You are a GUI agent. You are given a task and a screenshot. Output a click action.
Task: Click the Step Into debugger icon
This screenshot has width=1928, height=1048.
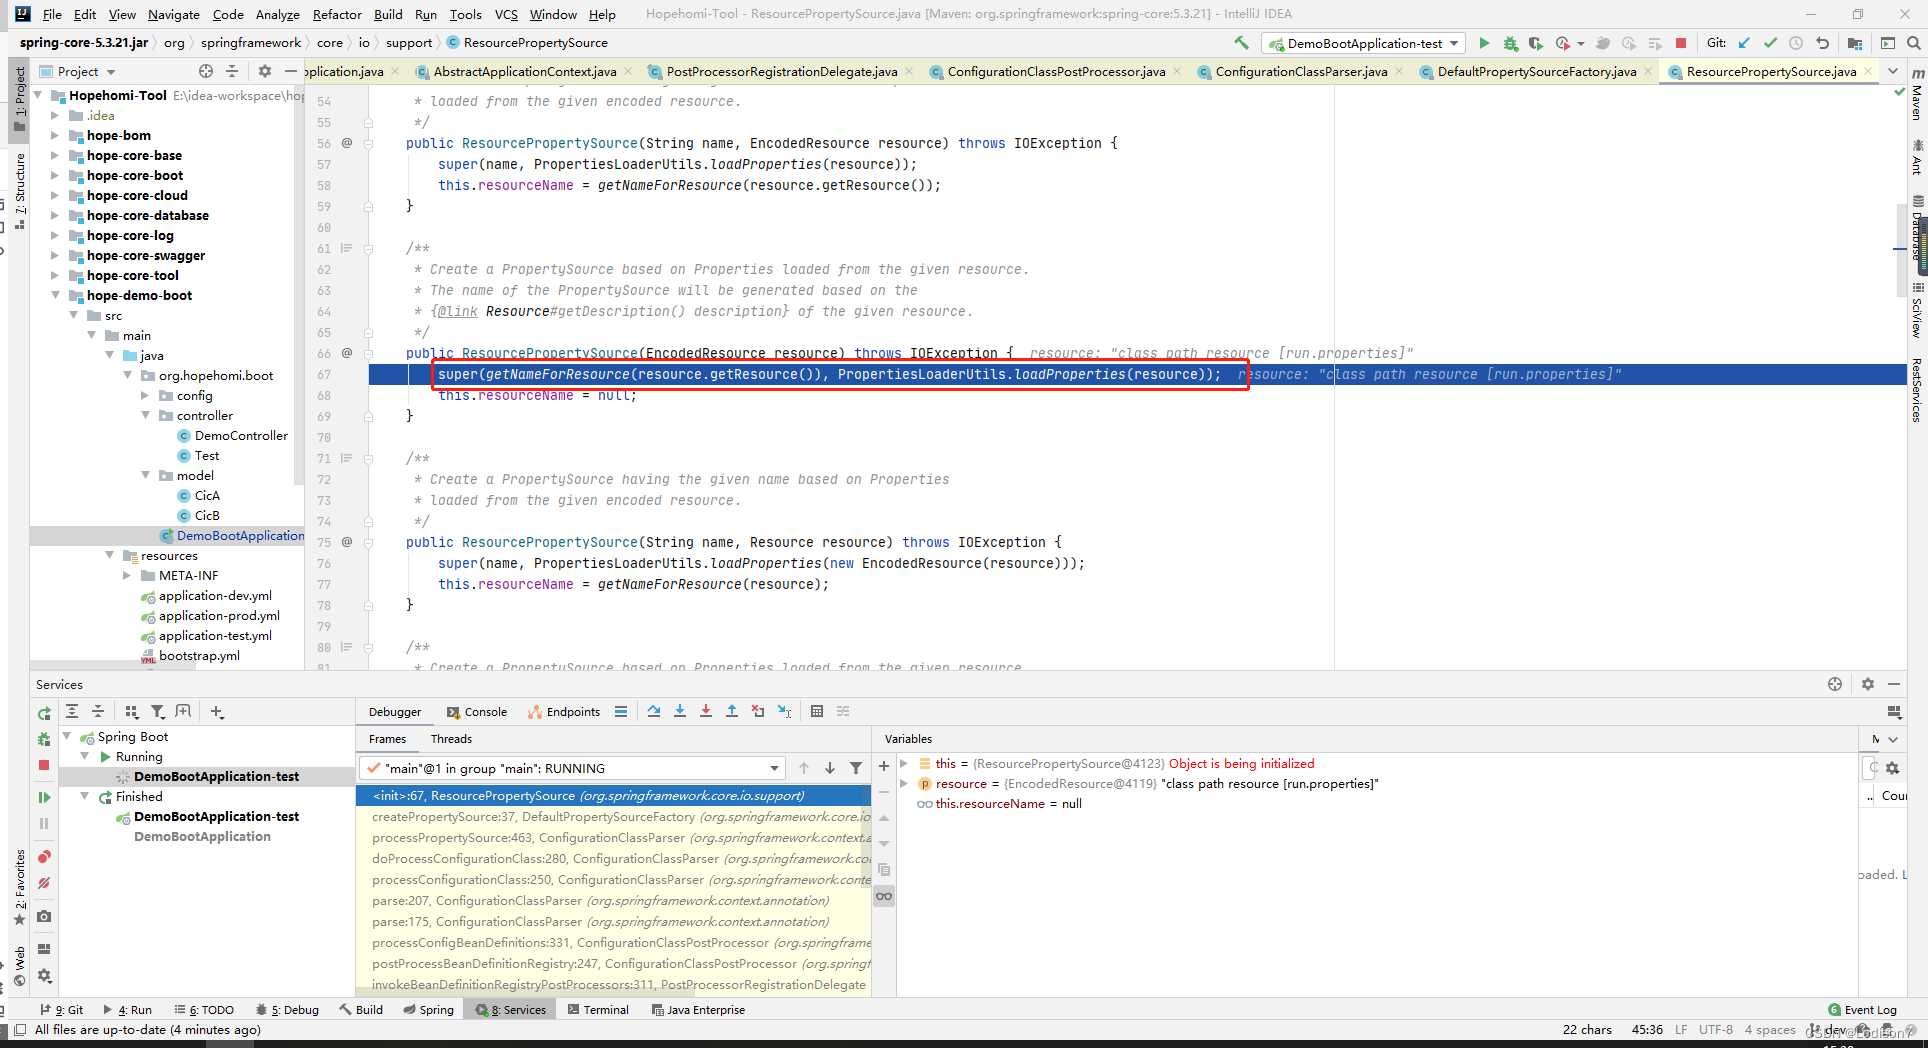pos(680,711)
